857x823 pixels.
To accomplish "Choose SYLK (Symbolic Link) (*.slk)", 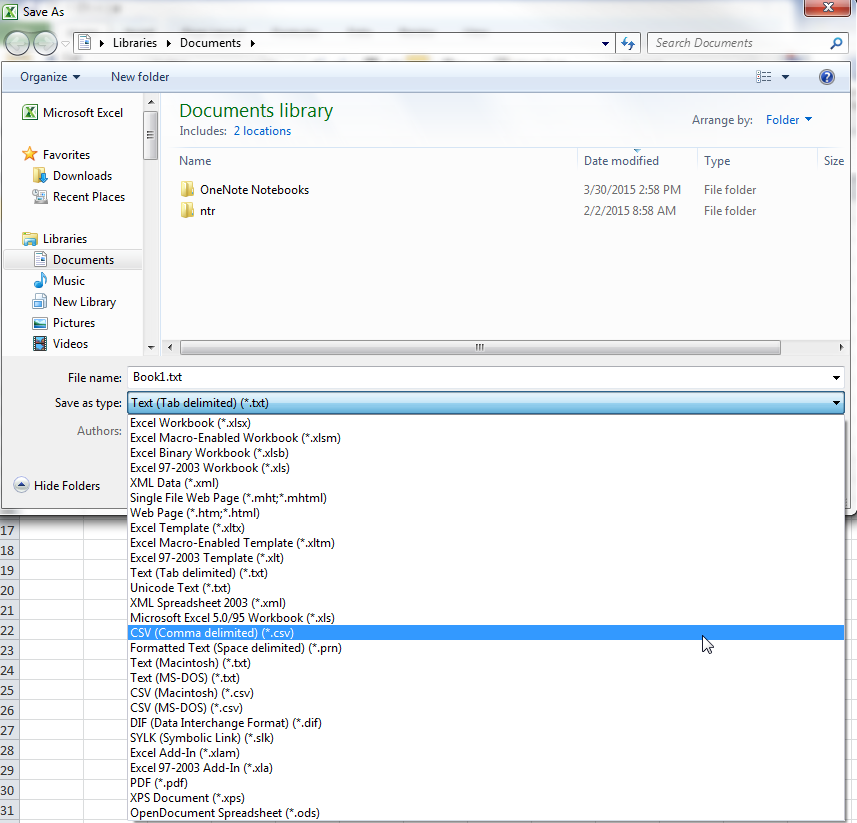I will click(x=486, y=738).
